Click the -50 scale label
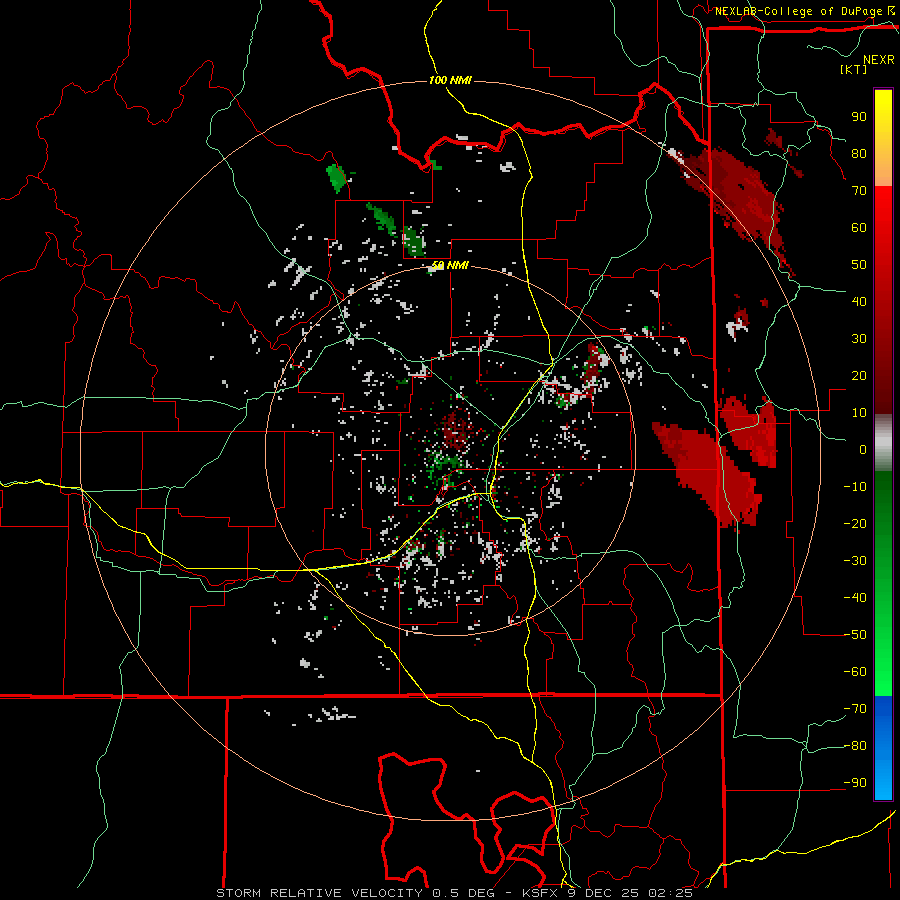 click(855, 635)
